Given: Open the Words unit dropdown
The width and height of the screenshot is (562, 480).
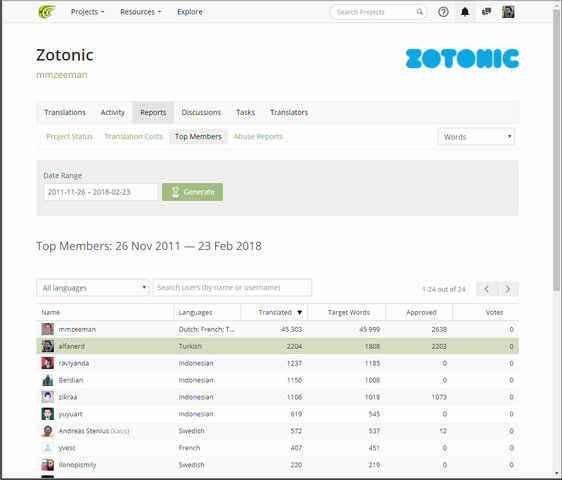Looking at the screenshot, I should pos(476,137).
